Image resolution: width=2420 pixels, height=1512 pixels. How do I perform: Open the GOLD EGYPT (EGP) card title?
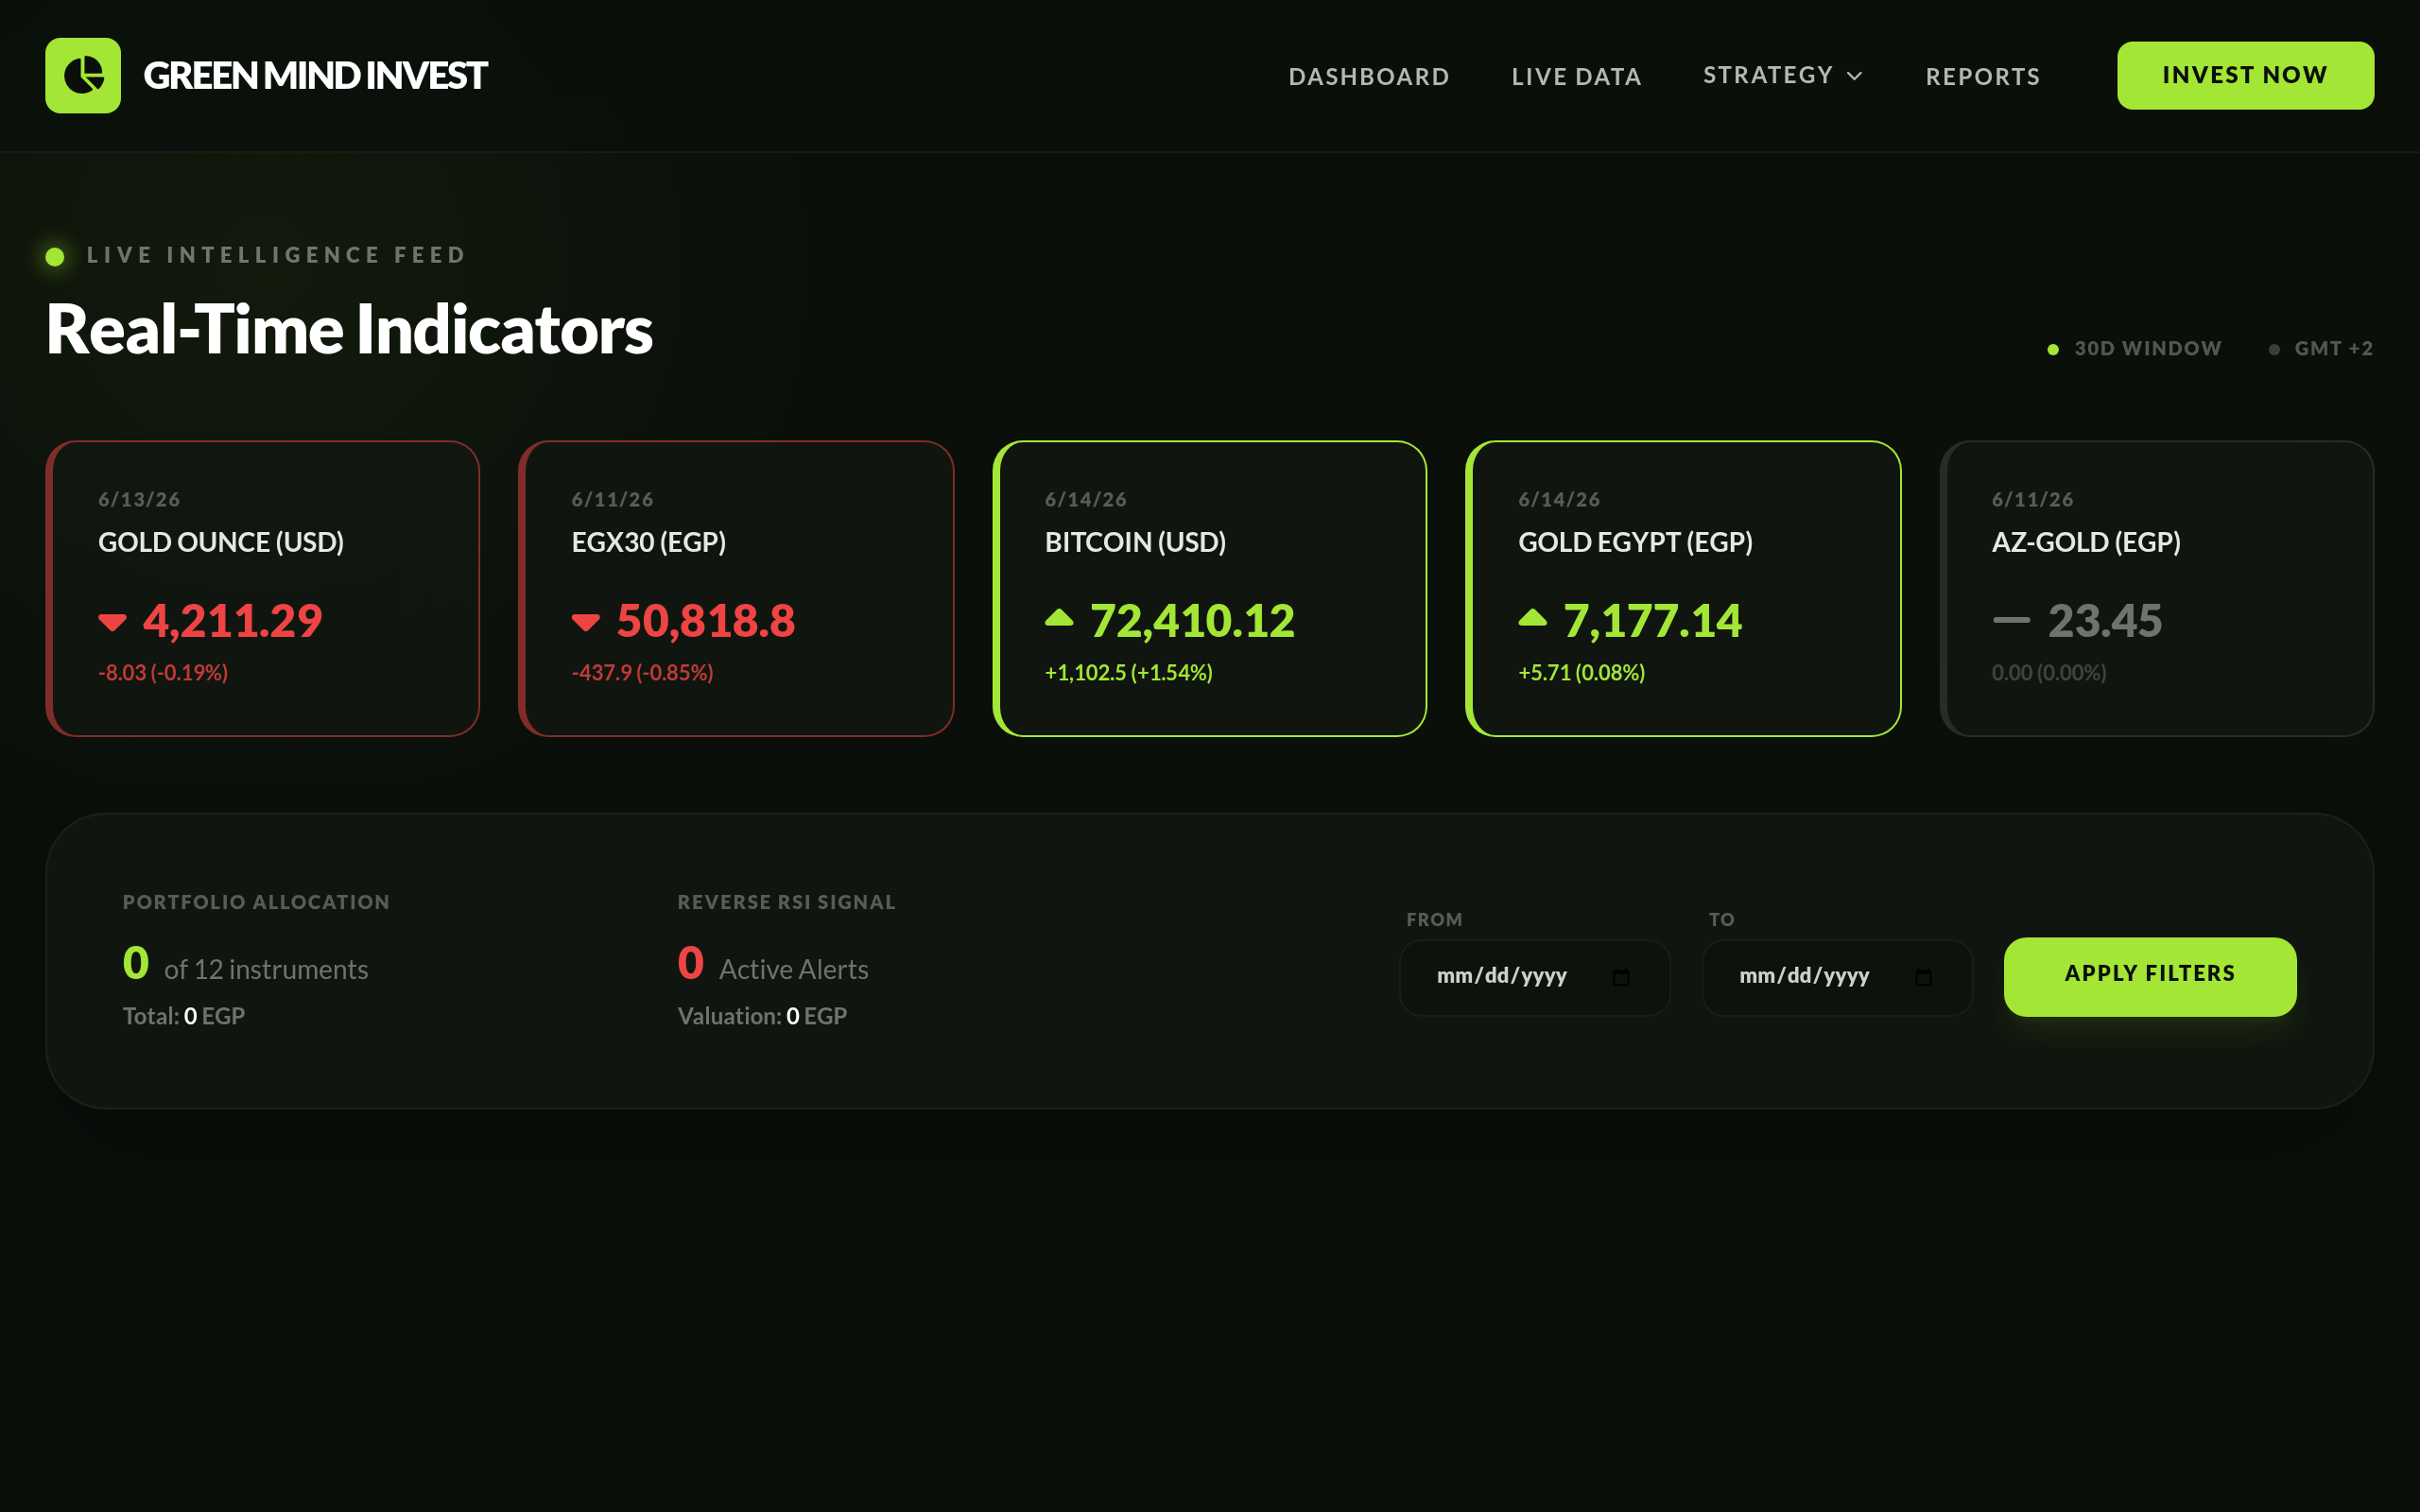point(1635,542)
